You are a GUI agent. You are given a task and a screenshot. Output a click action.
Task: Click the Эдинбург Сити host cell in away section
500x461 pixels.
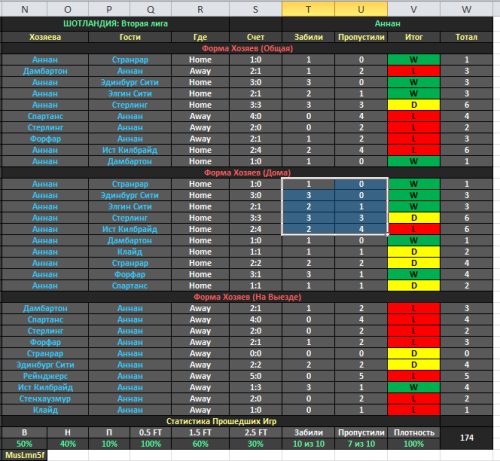tap(45, 365)
